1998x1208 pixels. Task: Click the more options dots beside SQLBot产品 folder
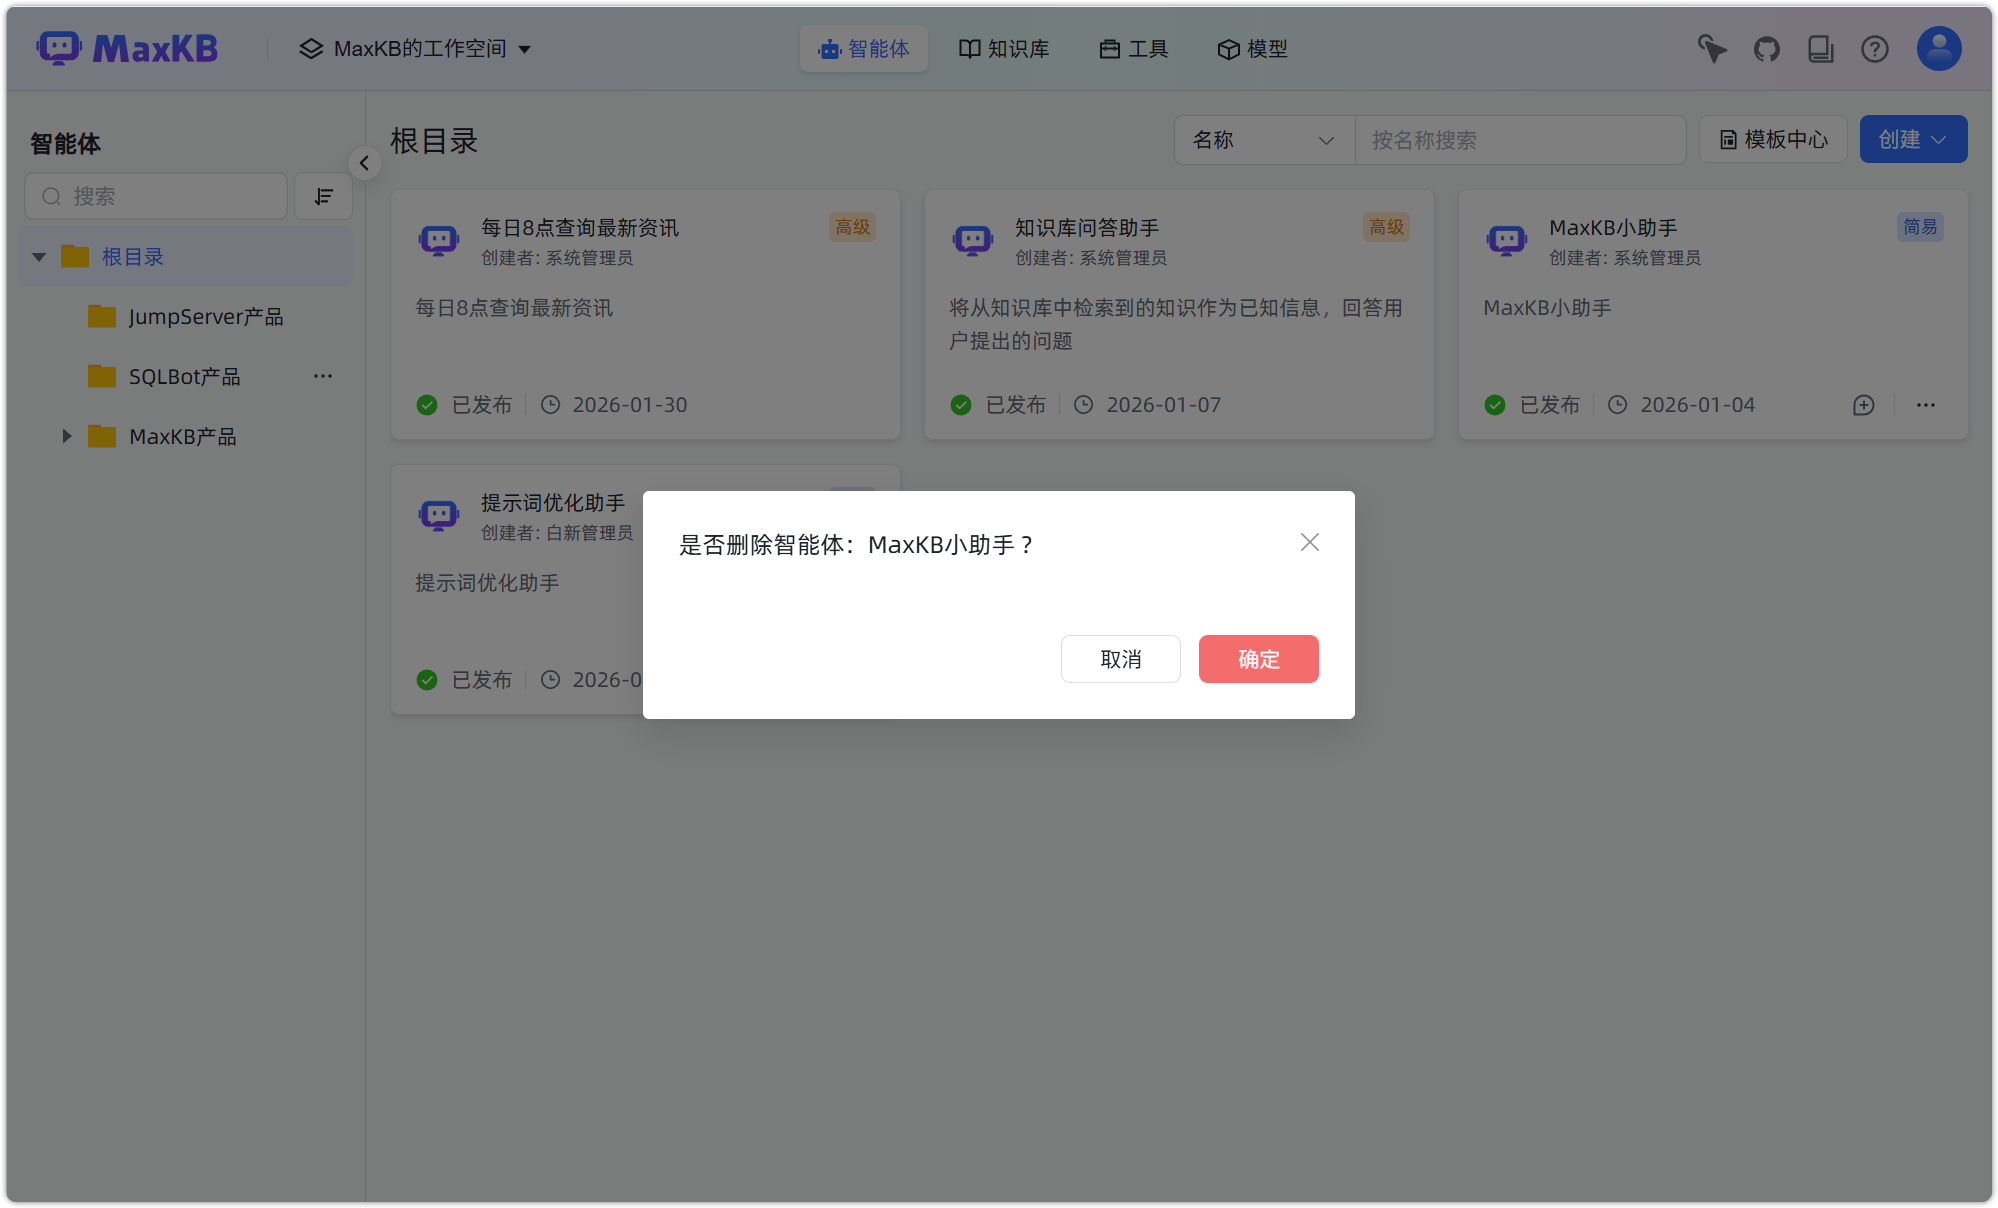click(322, 376)
